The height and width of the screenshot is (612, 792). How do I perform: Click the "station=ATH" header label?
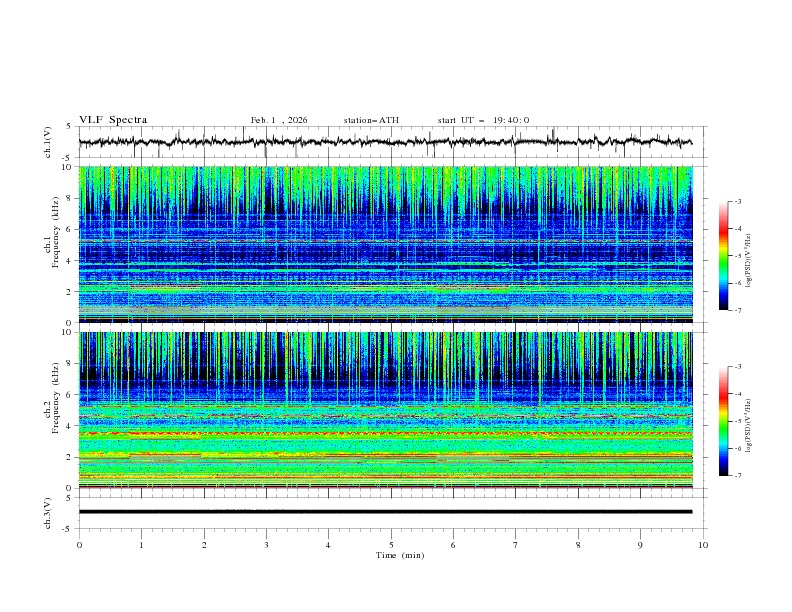pyautogui.click(x=371, y=120)
